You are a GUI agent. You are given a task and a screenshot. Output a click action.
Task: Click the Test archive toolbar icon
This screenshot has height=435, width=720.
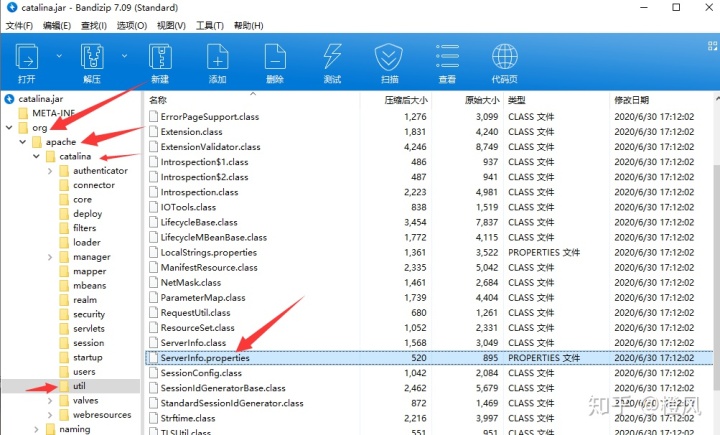click(332, 56)
